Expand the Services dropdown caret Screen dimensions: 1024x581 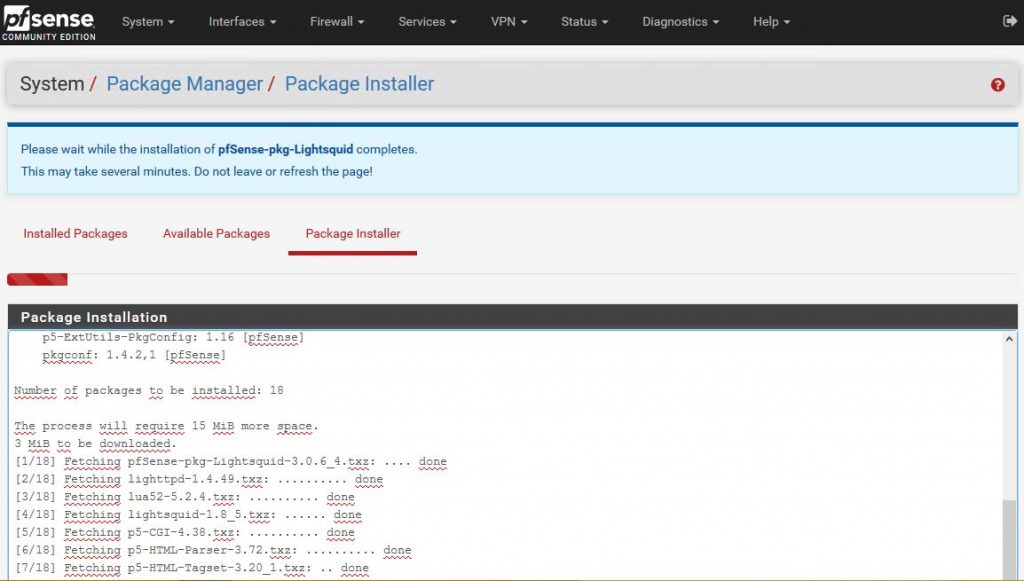pyautogui.click(x=451, y=21)
